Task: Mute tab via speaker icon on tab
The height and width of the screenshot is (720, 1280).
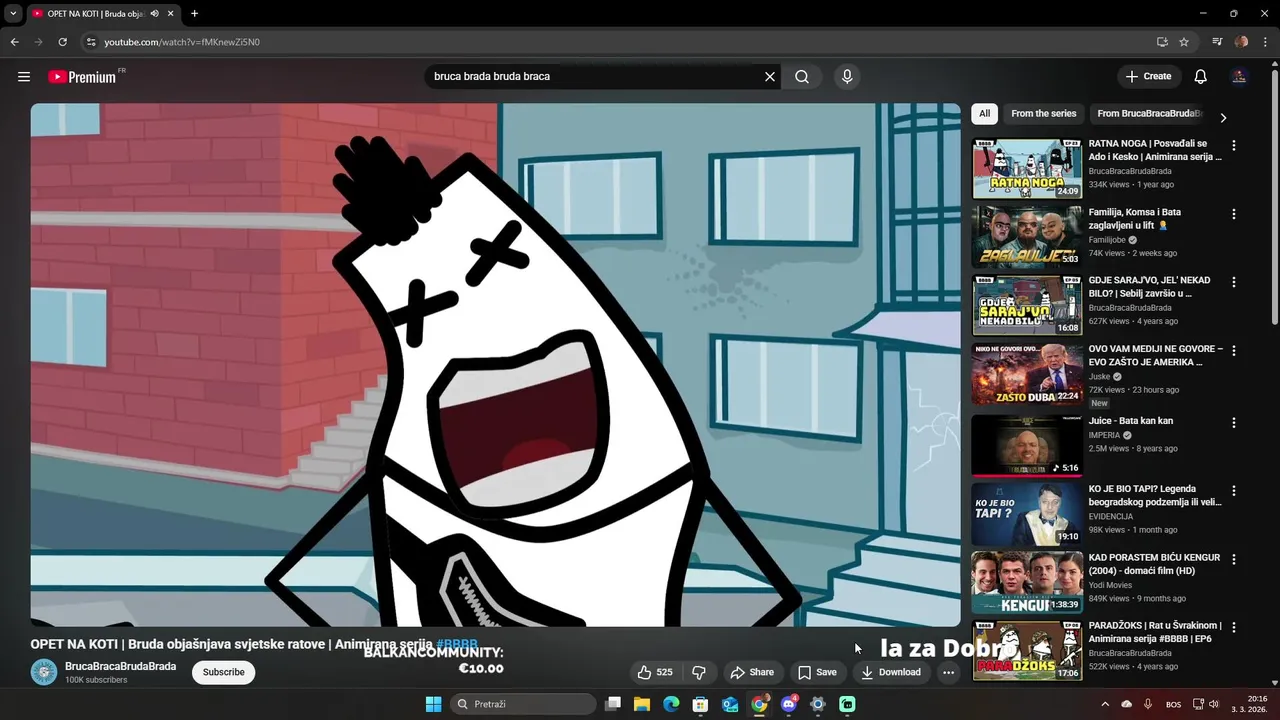Action: click(x=154, y=14)
